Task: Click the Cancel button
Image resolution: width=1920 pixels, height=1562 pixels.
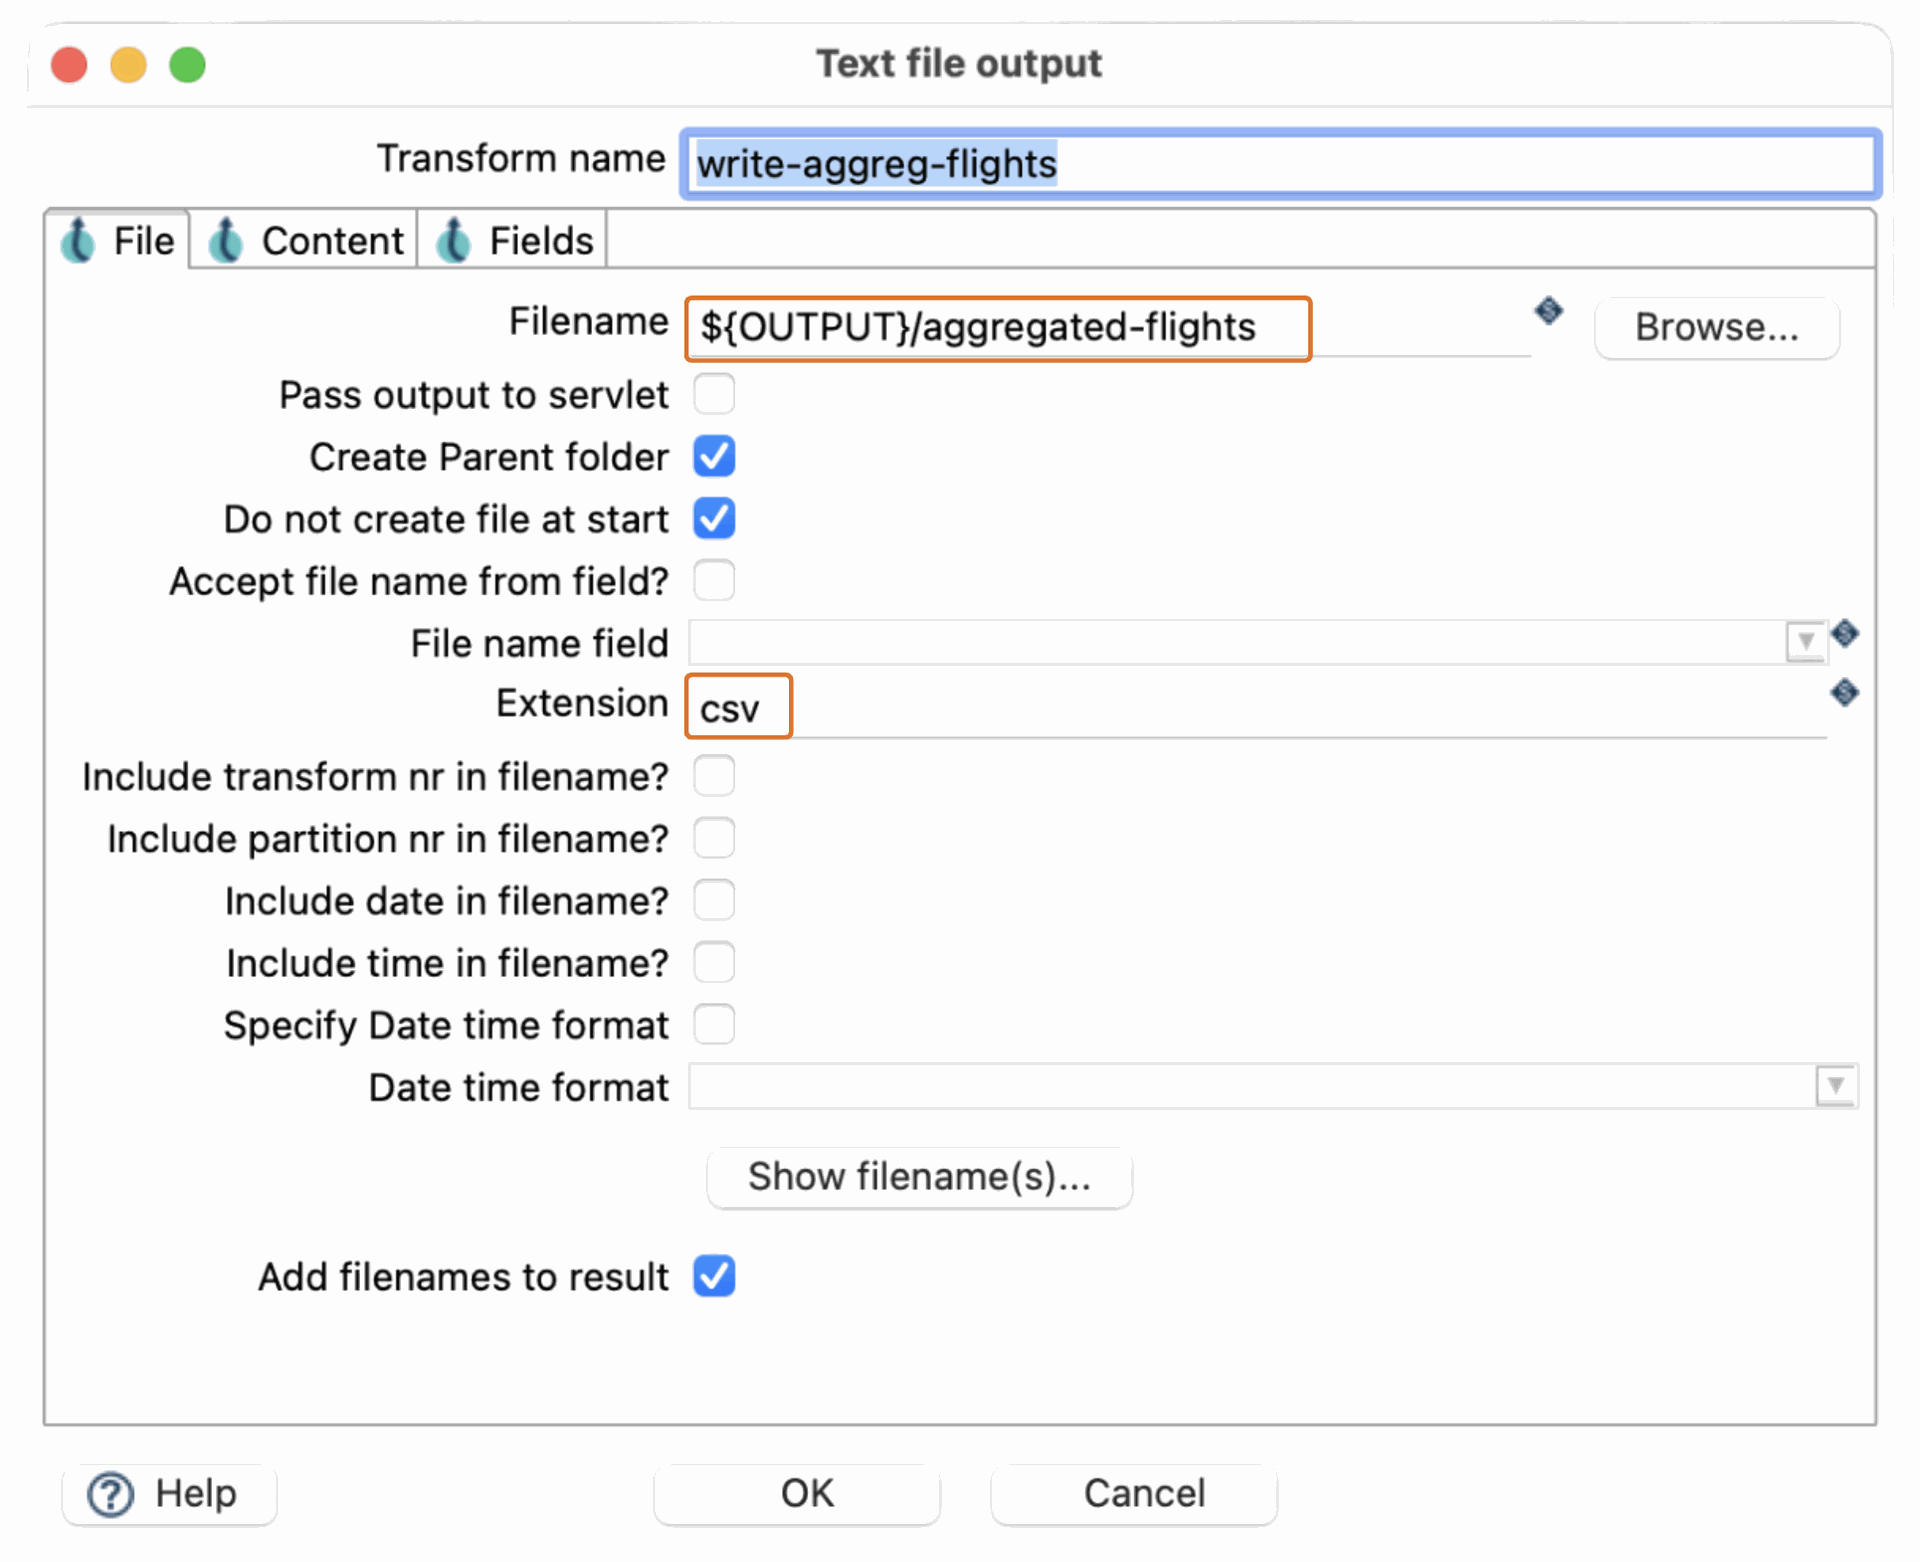Action: [1134, 1494]
